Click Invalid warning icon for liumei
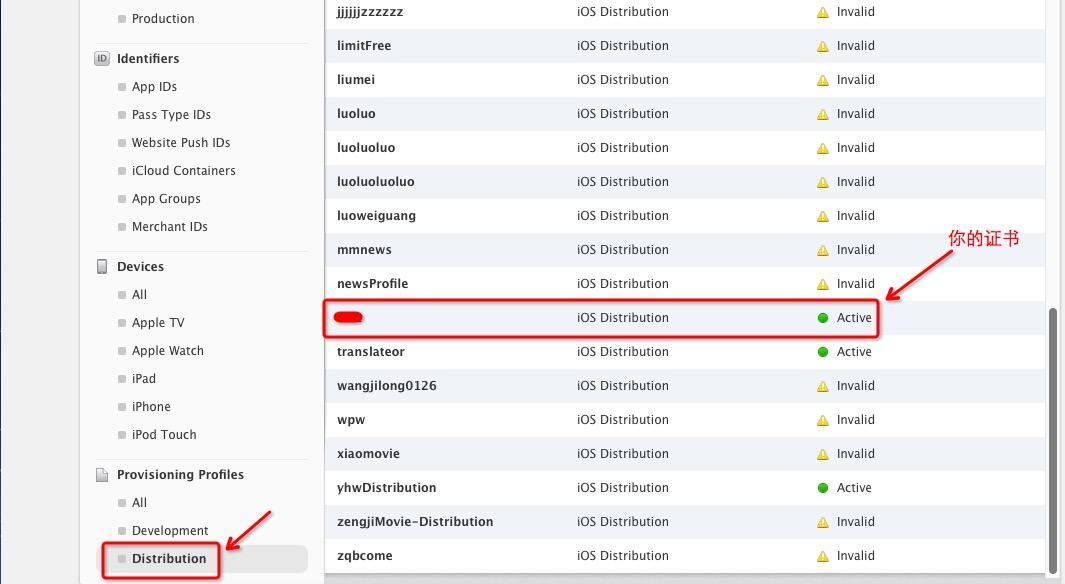 (823, 80)
